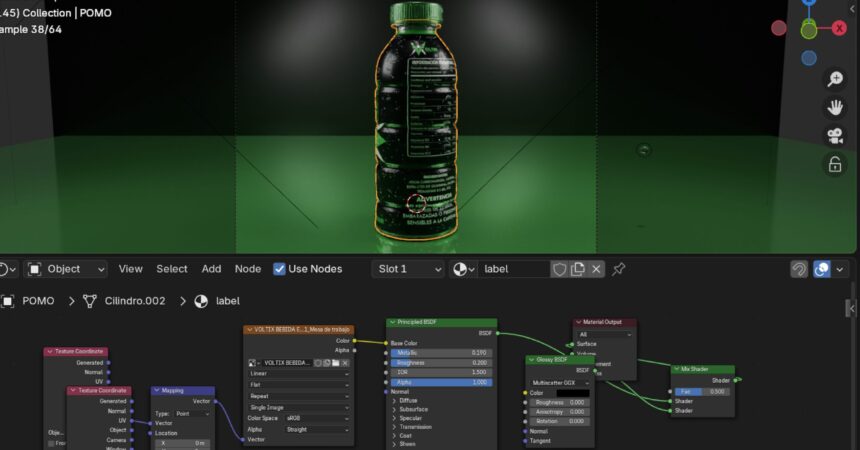The image size is (860, 450).
Task: Pin the material with the pin icon
Action: (619, 269)
